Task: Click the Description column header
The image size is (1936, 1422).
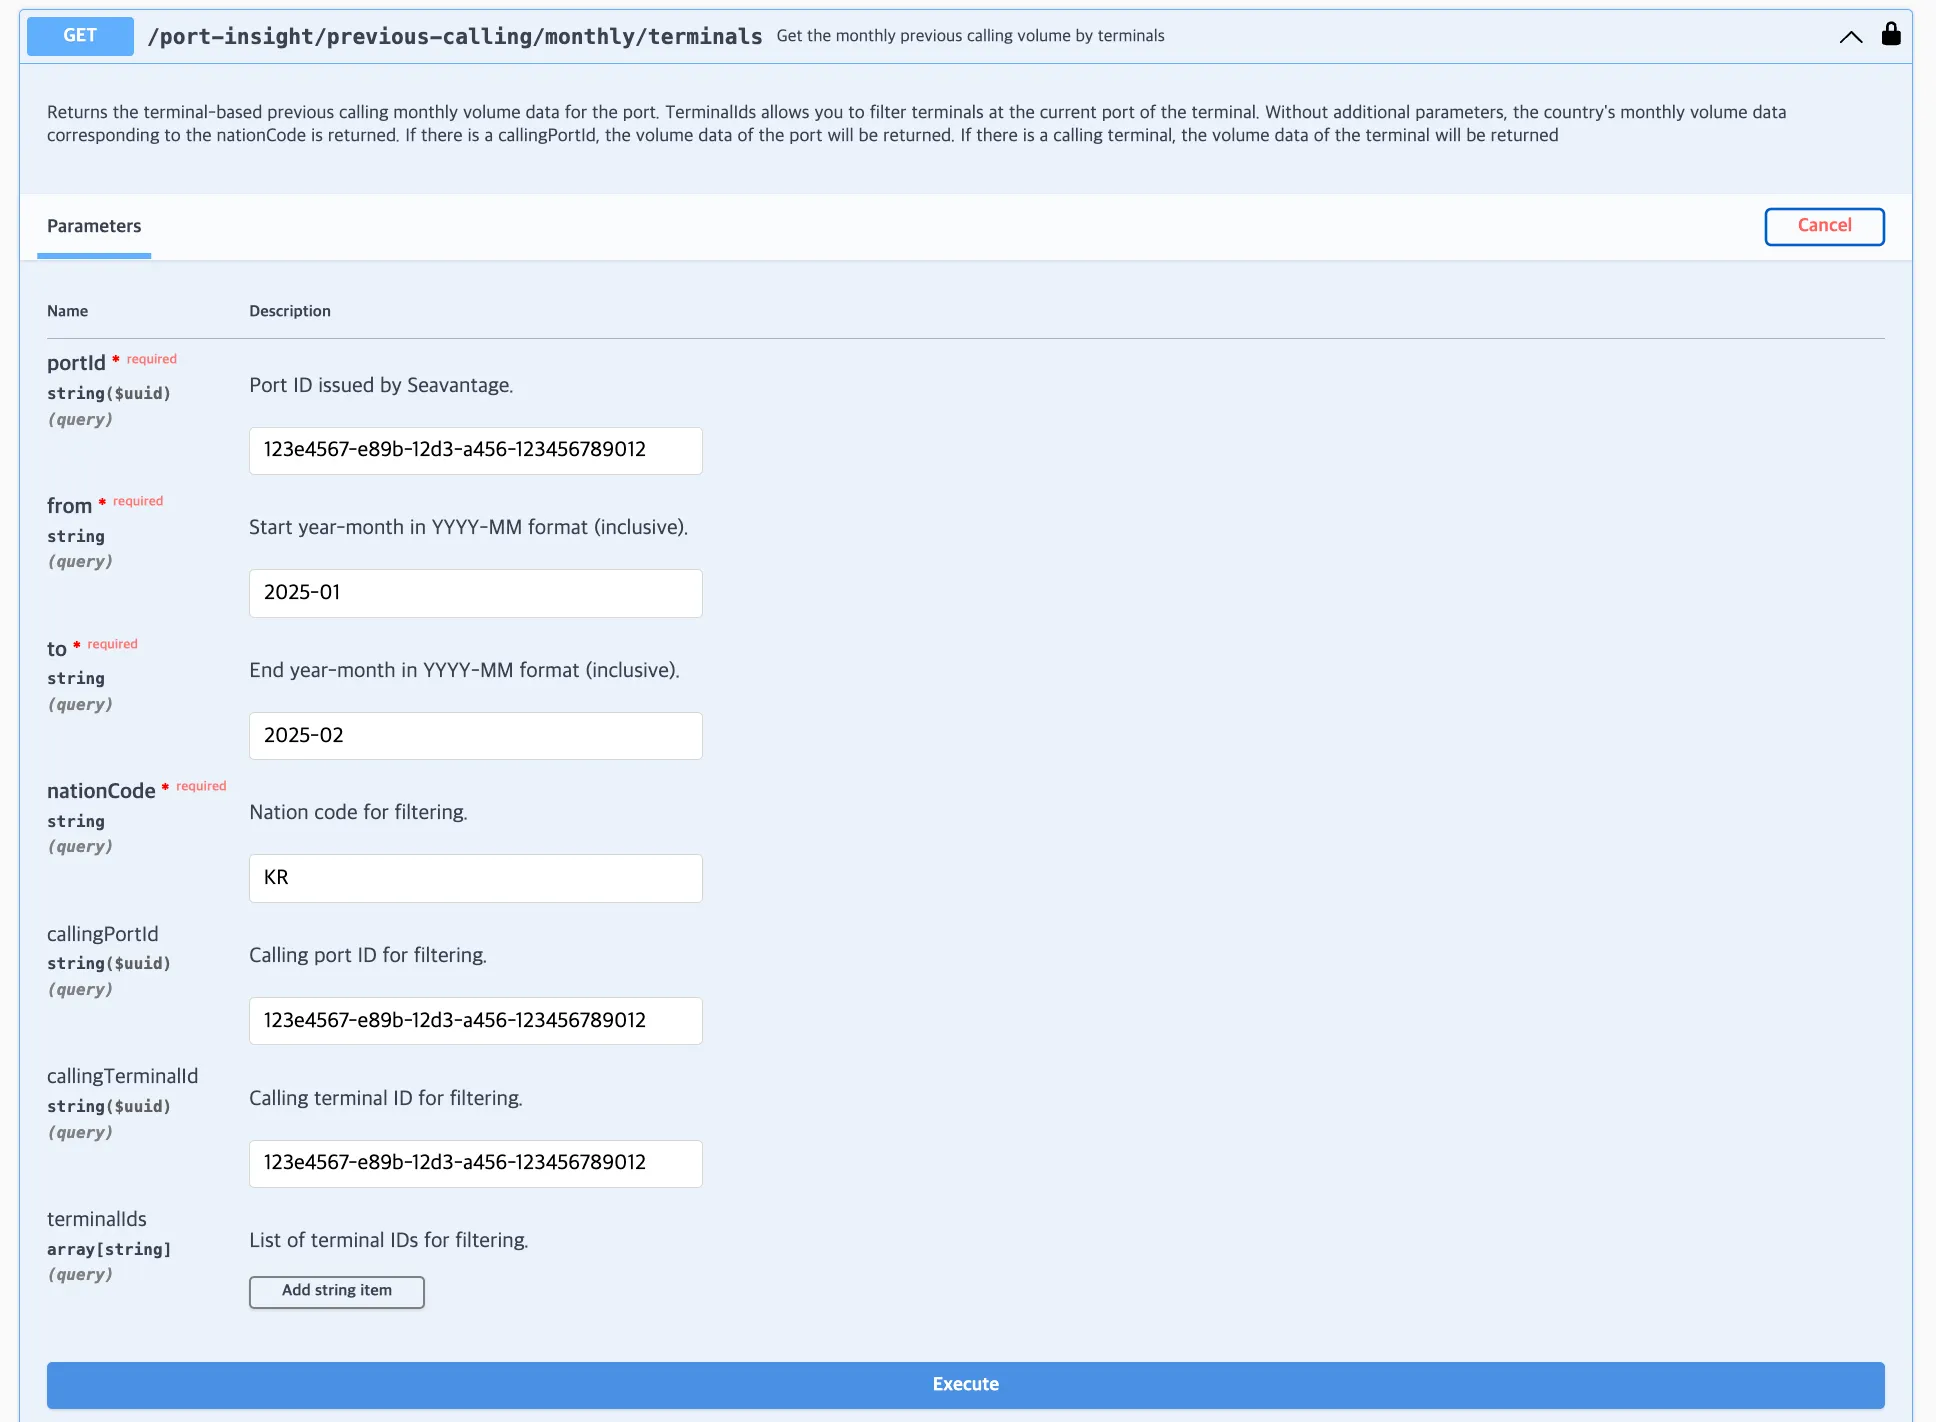Action: click(290, 311)
